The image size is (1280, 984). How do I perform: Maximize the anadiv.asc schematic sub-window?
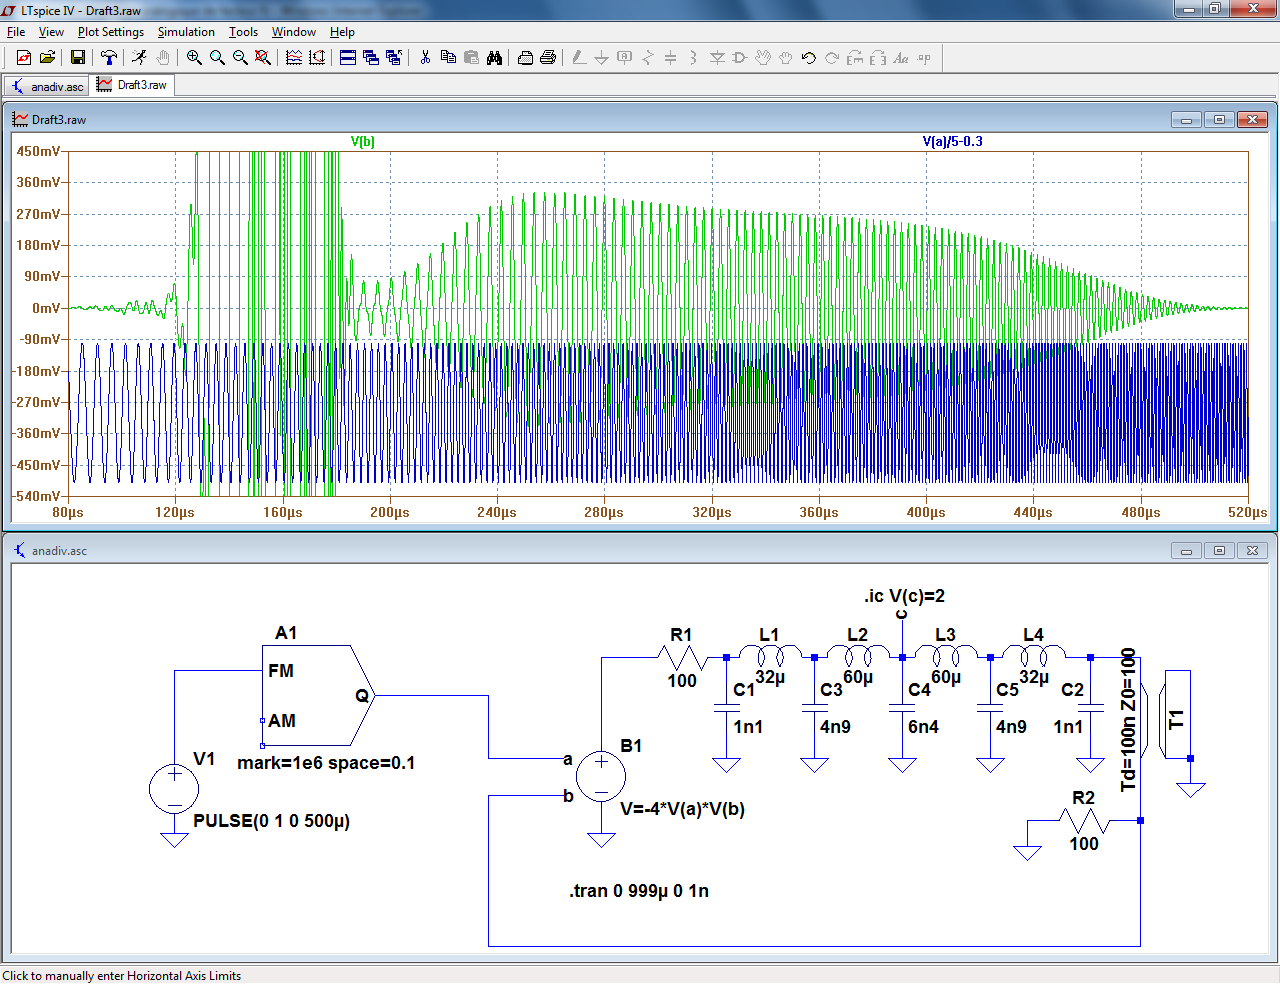click(x=1219, y=550)
